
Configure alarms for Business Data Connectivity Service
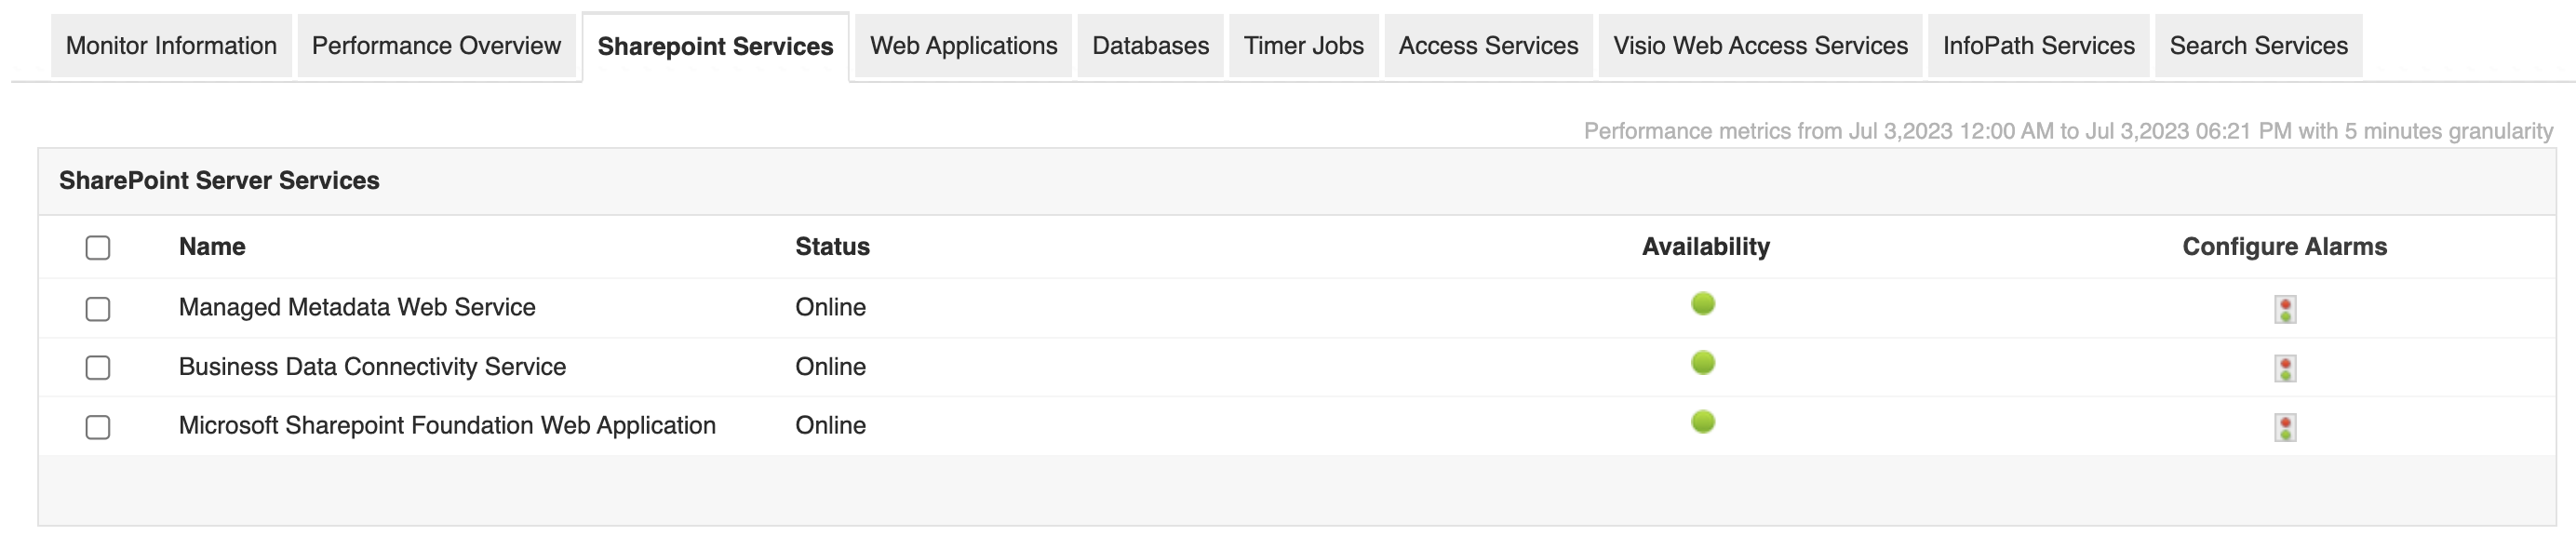tap(2284, 368)
